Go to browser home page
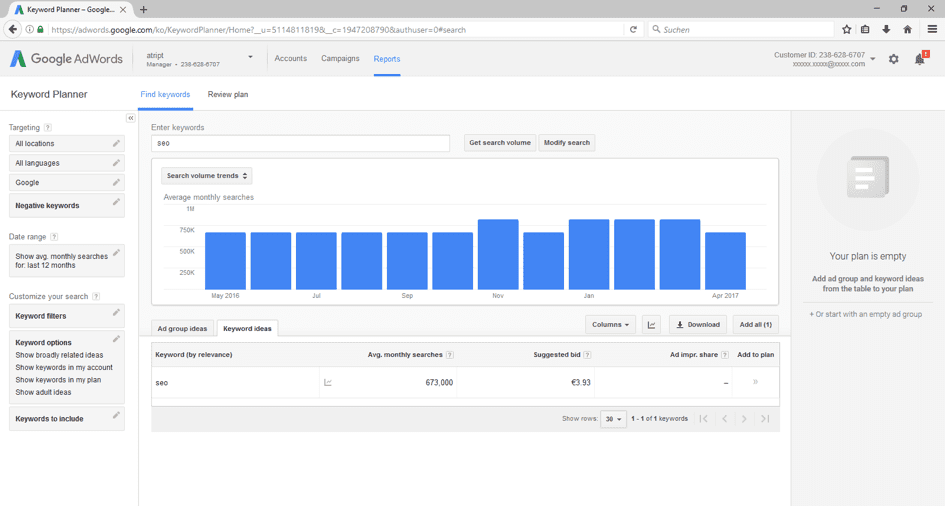Screen dimensions: 945x506 click(908, 29)
